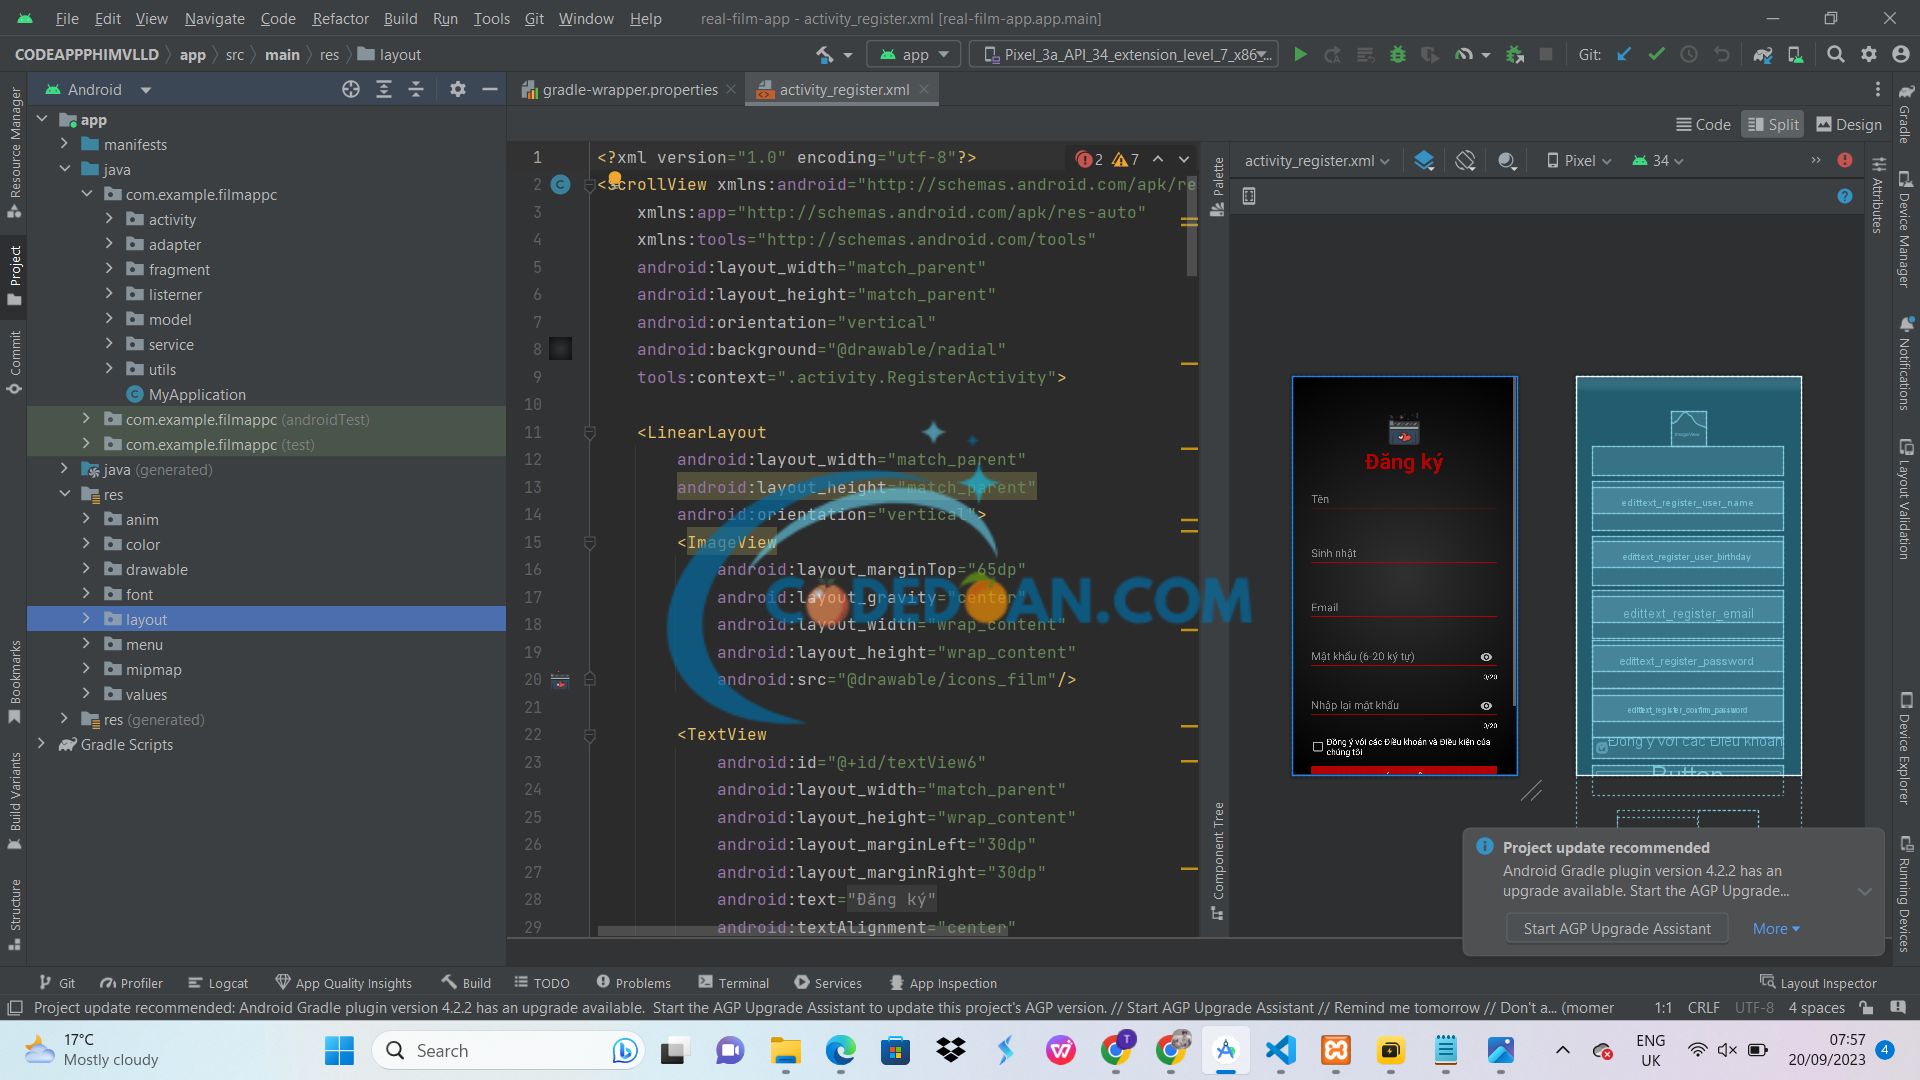Open the Refactor menu
Screen dimensions: 1920x1080
click(x=340, y=19)
